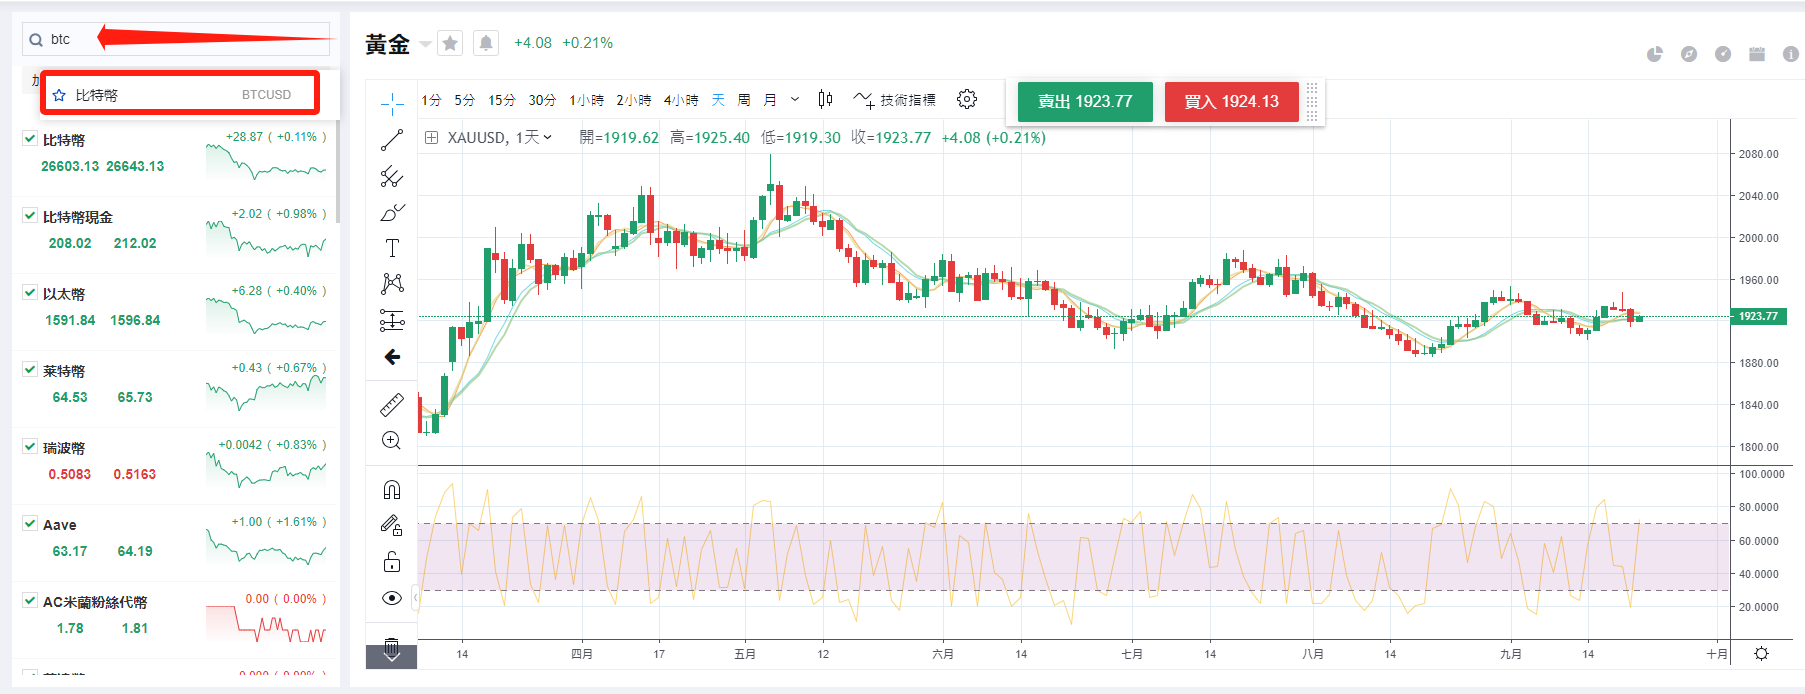Viewport: 1805px width, 694px height.
Task: Toggle the Aave checkbox
Action: click(30, 524)
